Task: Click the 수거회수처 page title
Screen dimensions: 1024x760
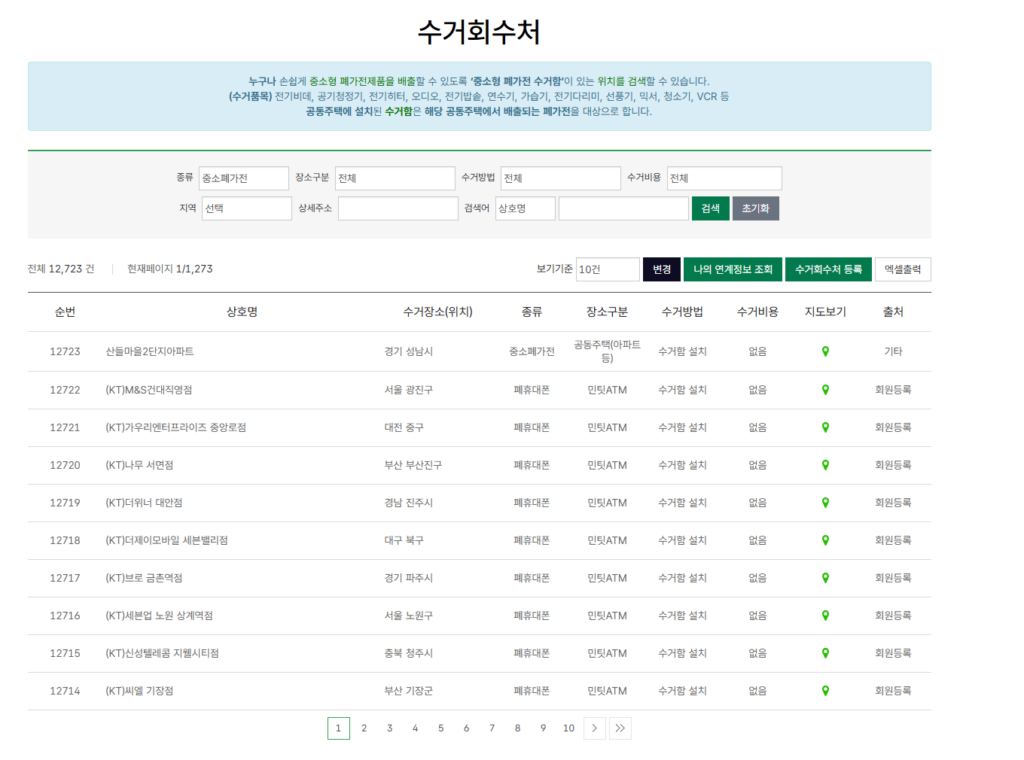Action: coord(479,32)
